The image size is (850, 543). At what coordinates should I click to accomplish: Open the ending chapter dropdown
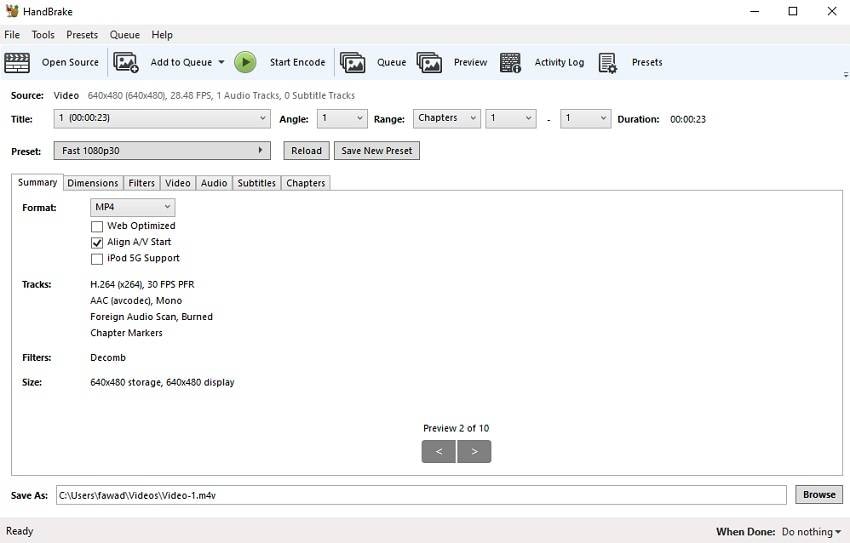pos(585,119)
